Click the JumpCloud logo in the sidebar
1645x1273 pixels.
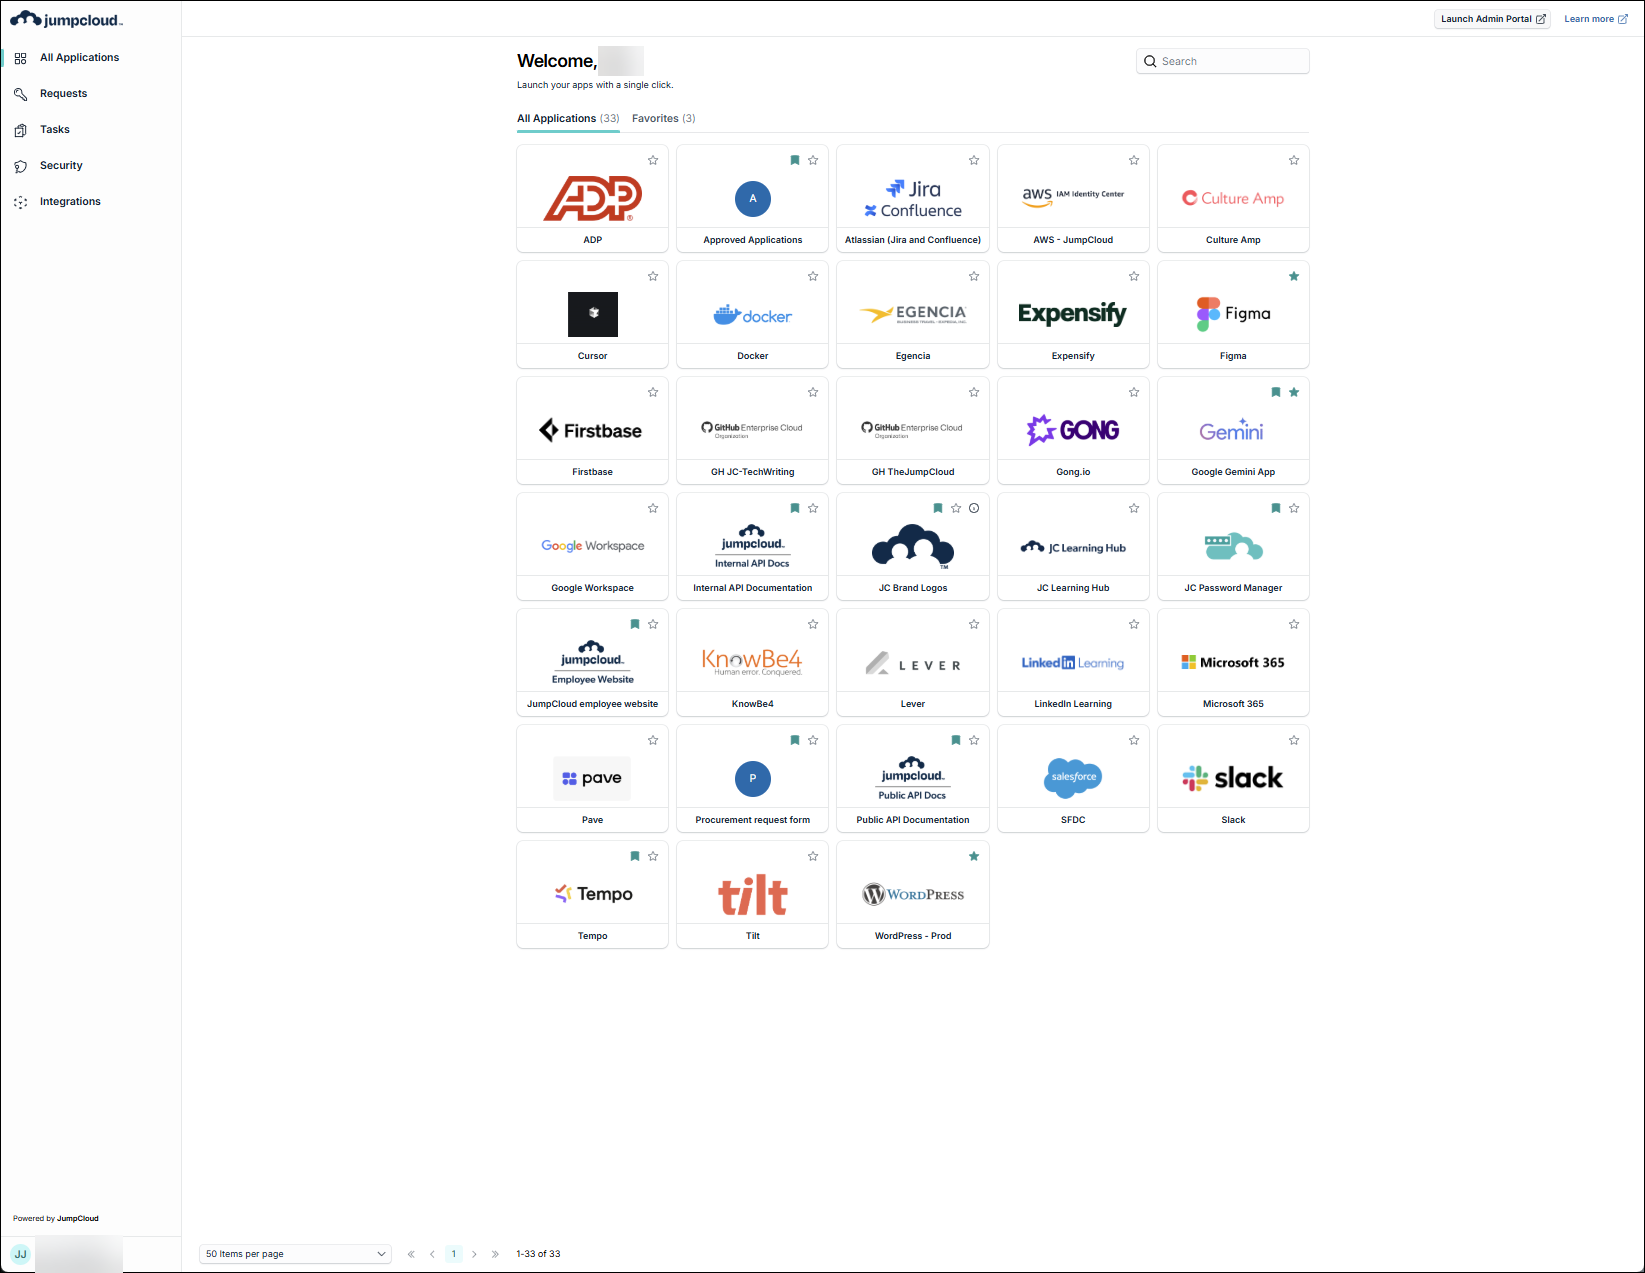pos(66,20)
